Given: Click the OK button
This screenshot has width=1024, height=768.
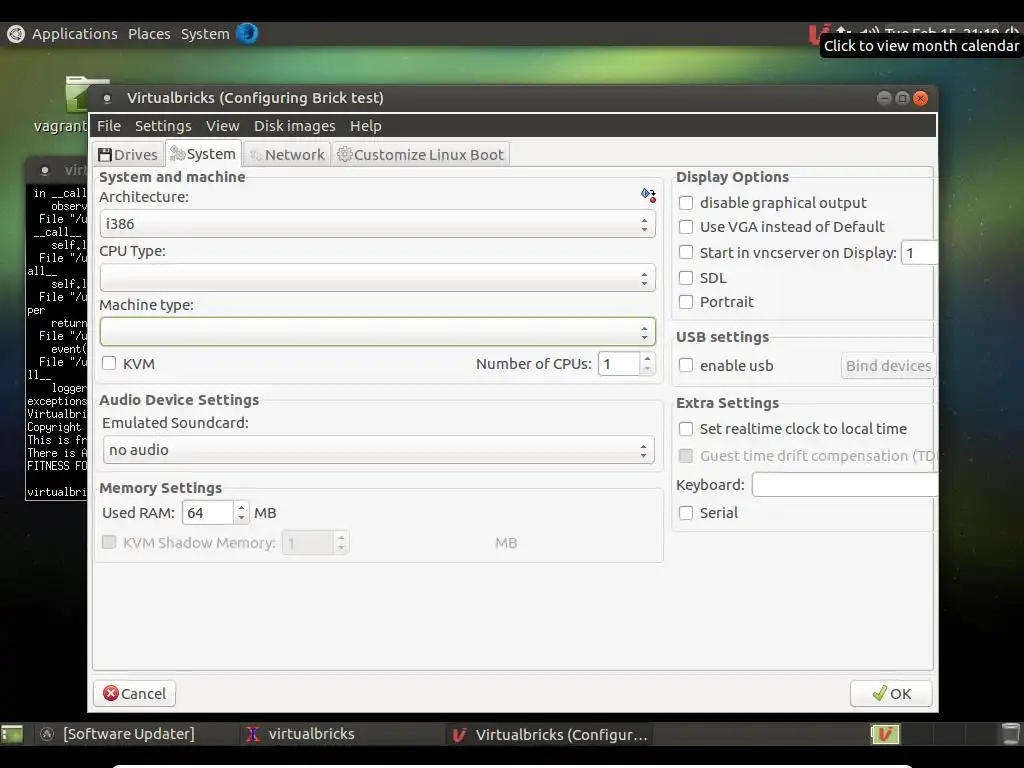Looking at the screenshot, I should (891, 694).
